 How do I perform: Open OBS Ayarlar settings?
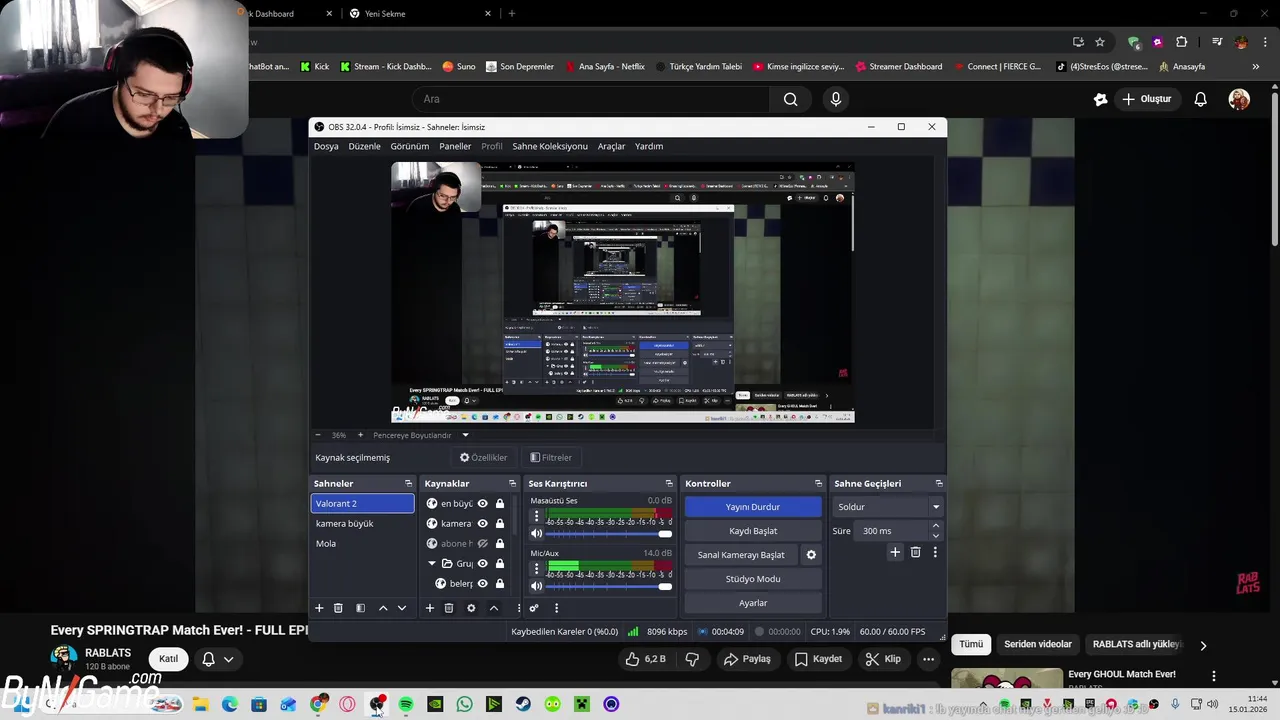(x=752, y=603)
